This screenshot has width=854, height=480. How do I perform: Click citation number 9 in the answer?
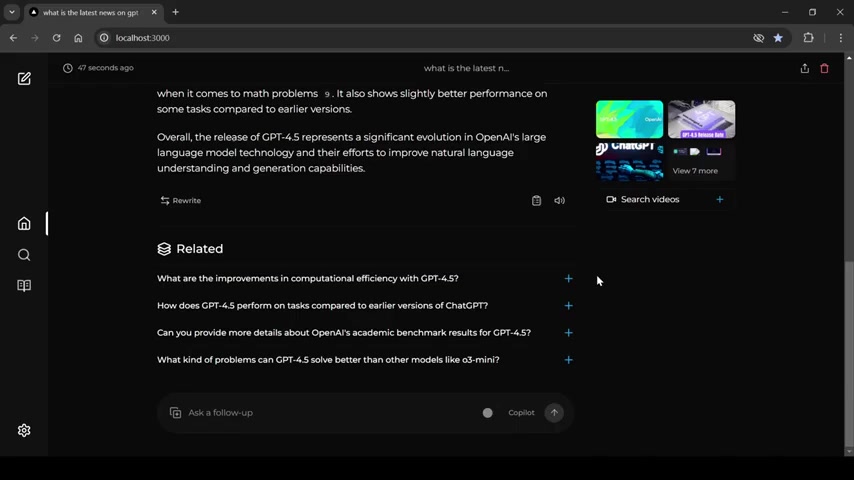point(327,94)
